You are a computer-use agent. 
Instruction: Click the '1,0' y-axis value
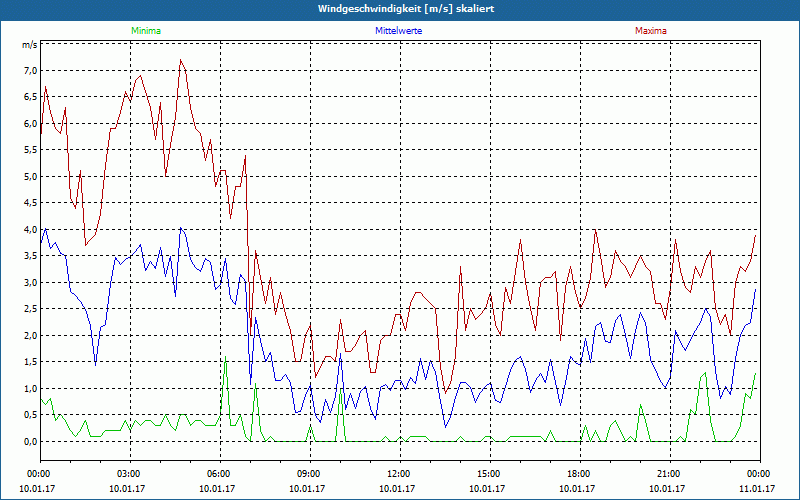click(31, 389)
